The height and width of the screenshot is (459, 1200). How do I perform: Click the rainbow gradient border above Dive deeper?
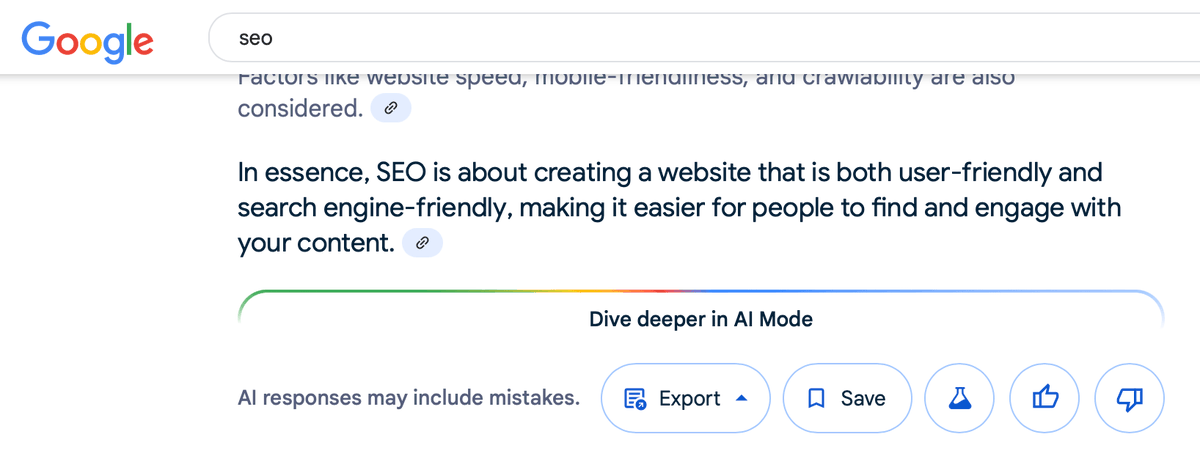point(701,292)
